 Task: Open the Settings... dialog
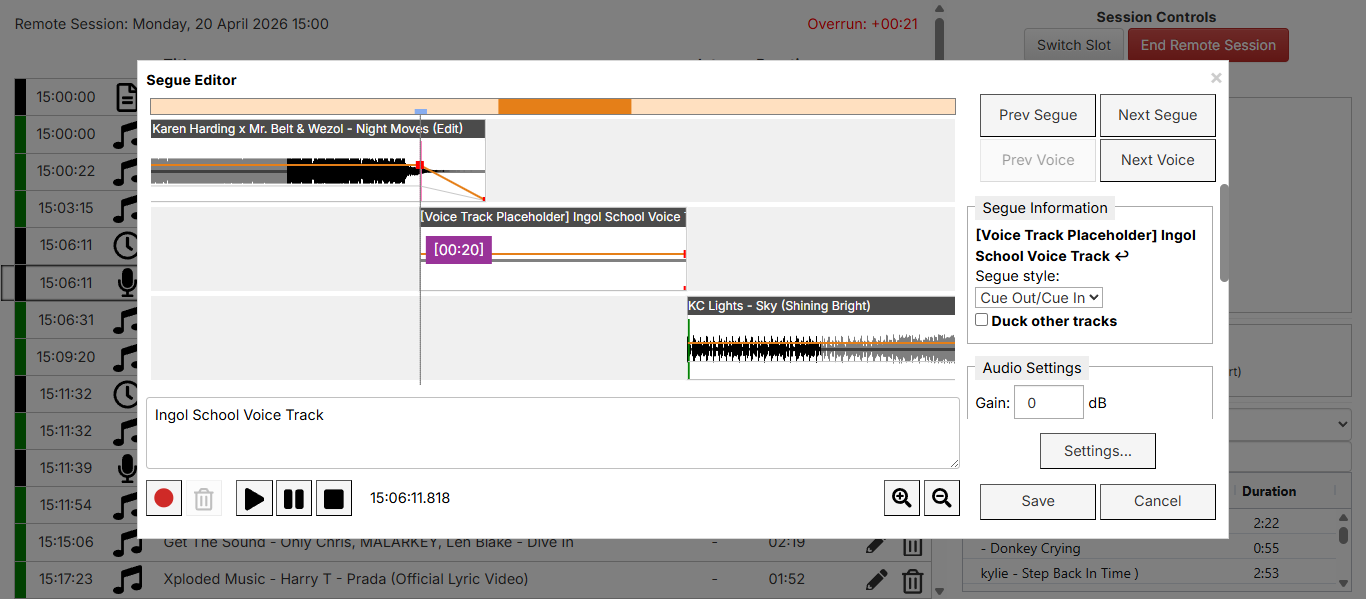[x=1097, y=451]
